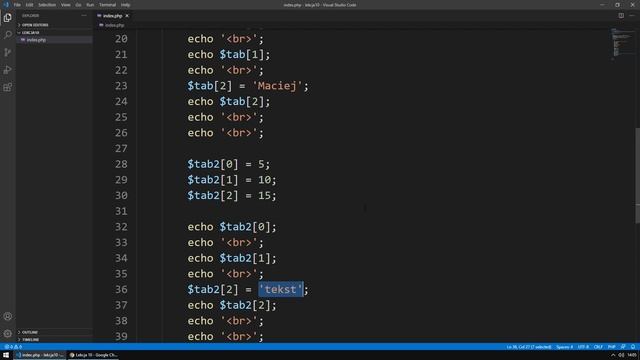This screenshot has height=360, width=640.
Task: Open the Explorer view in activity bar
Action: click(x=7, y=18)
